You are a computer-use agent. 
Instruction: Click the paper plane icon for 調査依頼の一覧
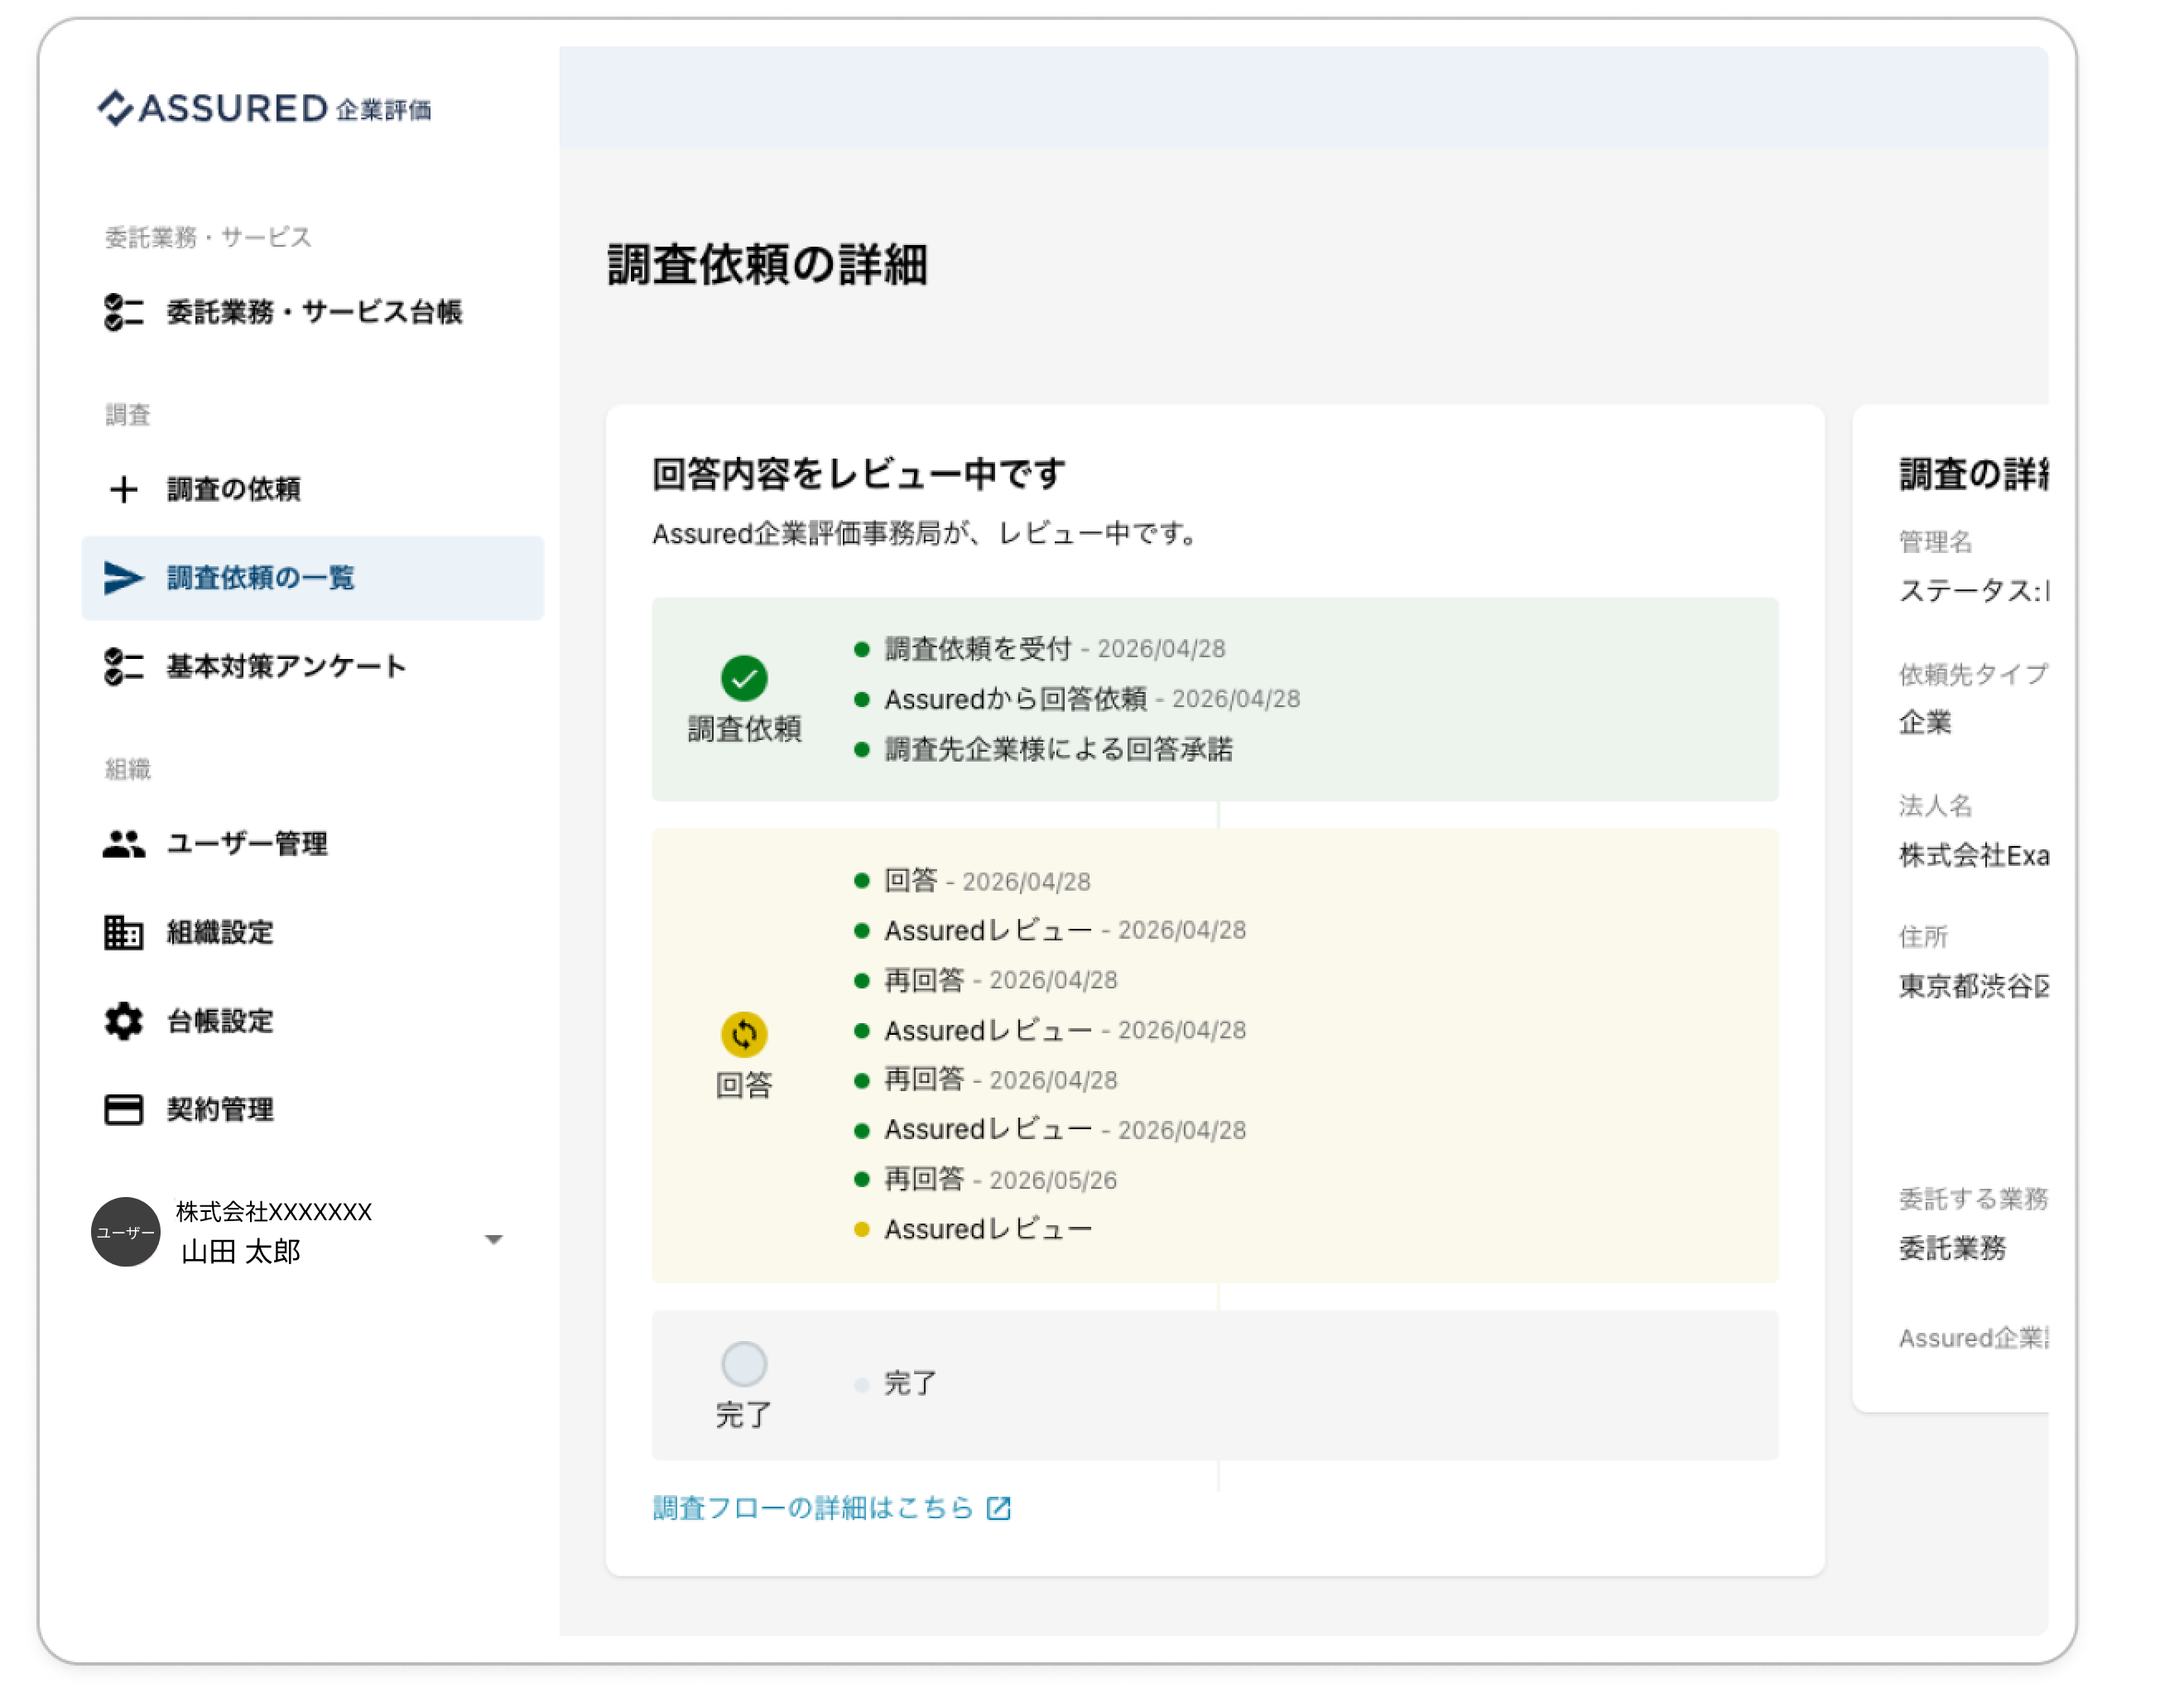point(124,578)
